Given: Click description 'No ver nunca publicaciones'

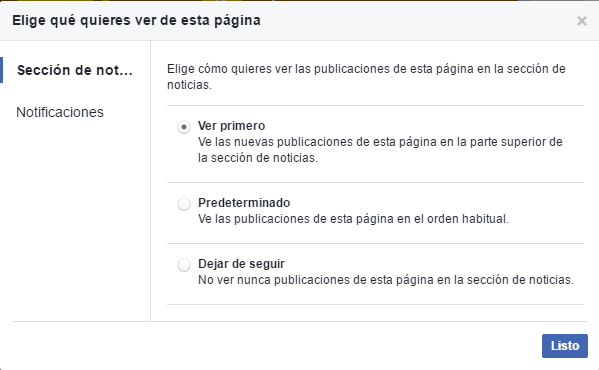Looking at the screenshot, I should (386, 280).
